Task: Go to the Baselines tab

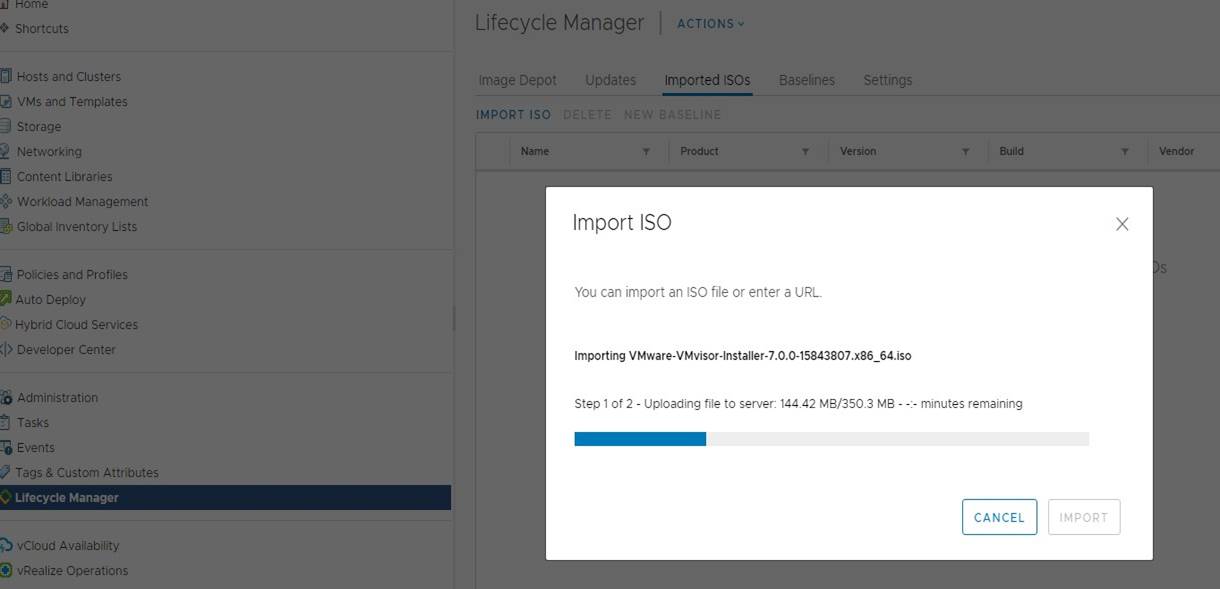Action: coord(807,80)
